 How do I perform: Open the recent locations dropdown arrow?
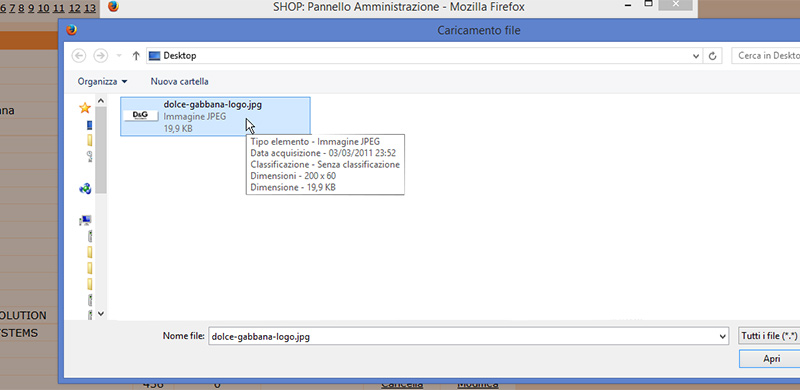pyautogui.click(x=119, y=56)
